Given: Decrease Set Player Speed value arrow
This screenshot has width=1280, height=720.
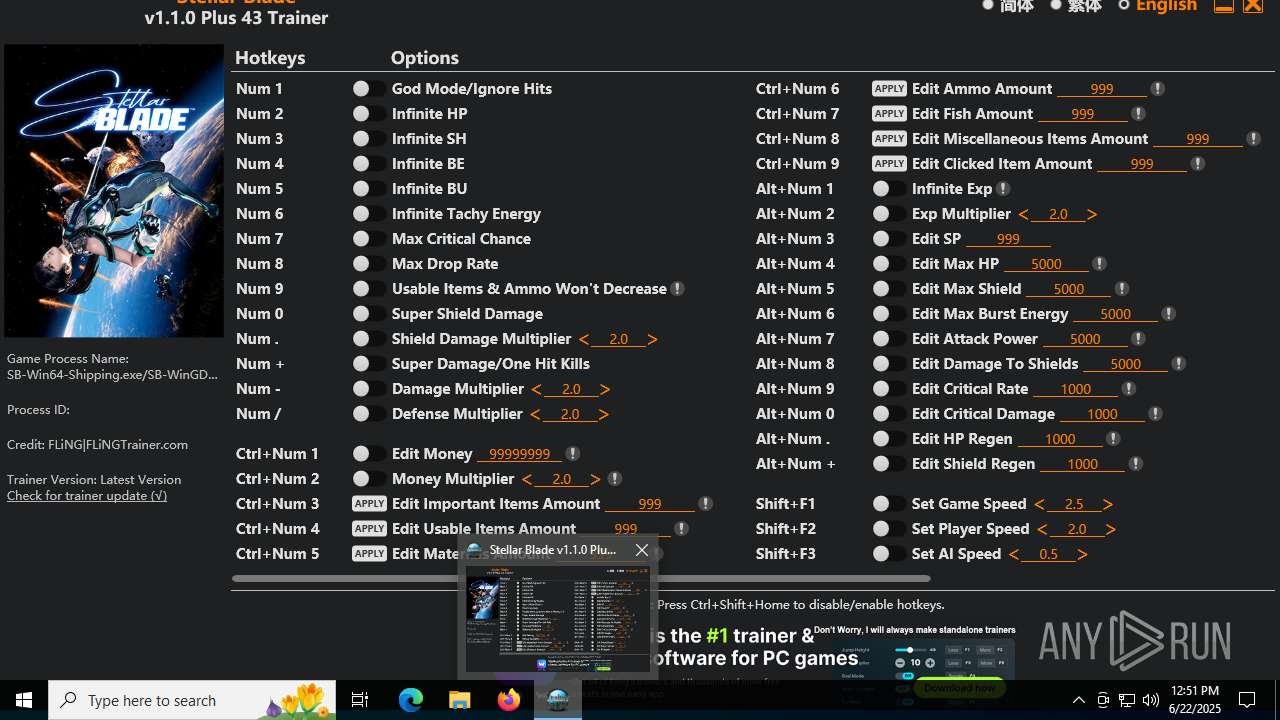Looking at the screenshot, I should click(x=1042, y=529).
